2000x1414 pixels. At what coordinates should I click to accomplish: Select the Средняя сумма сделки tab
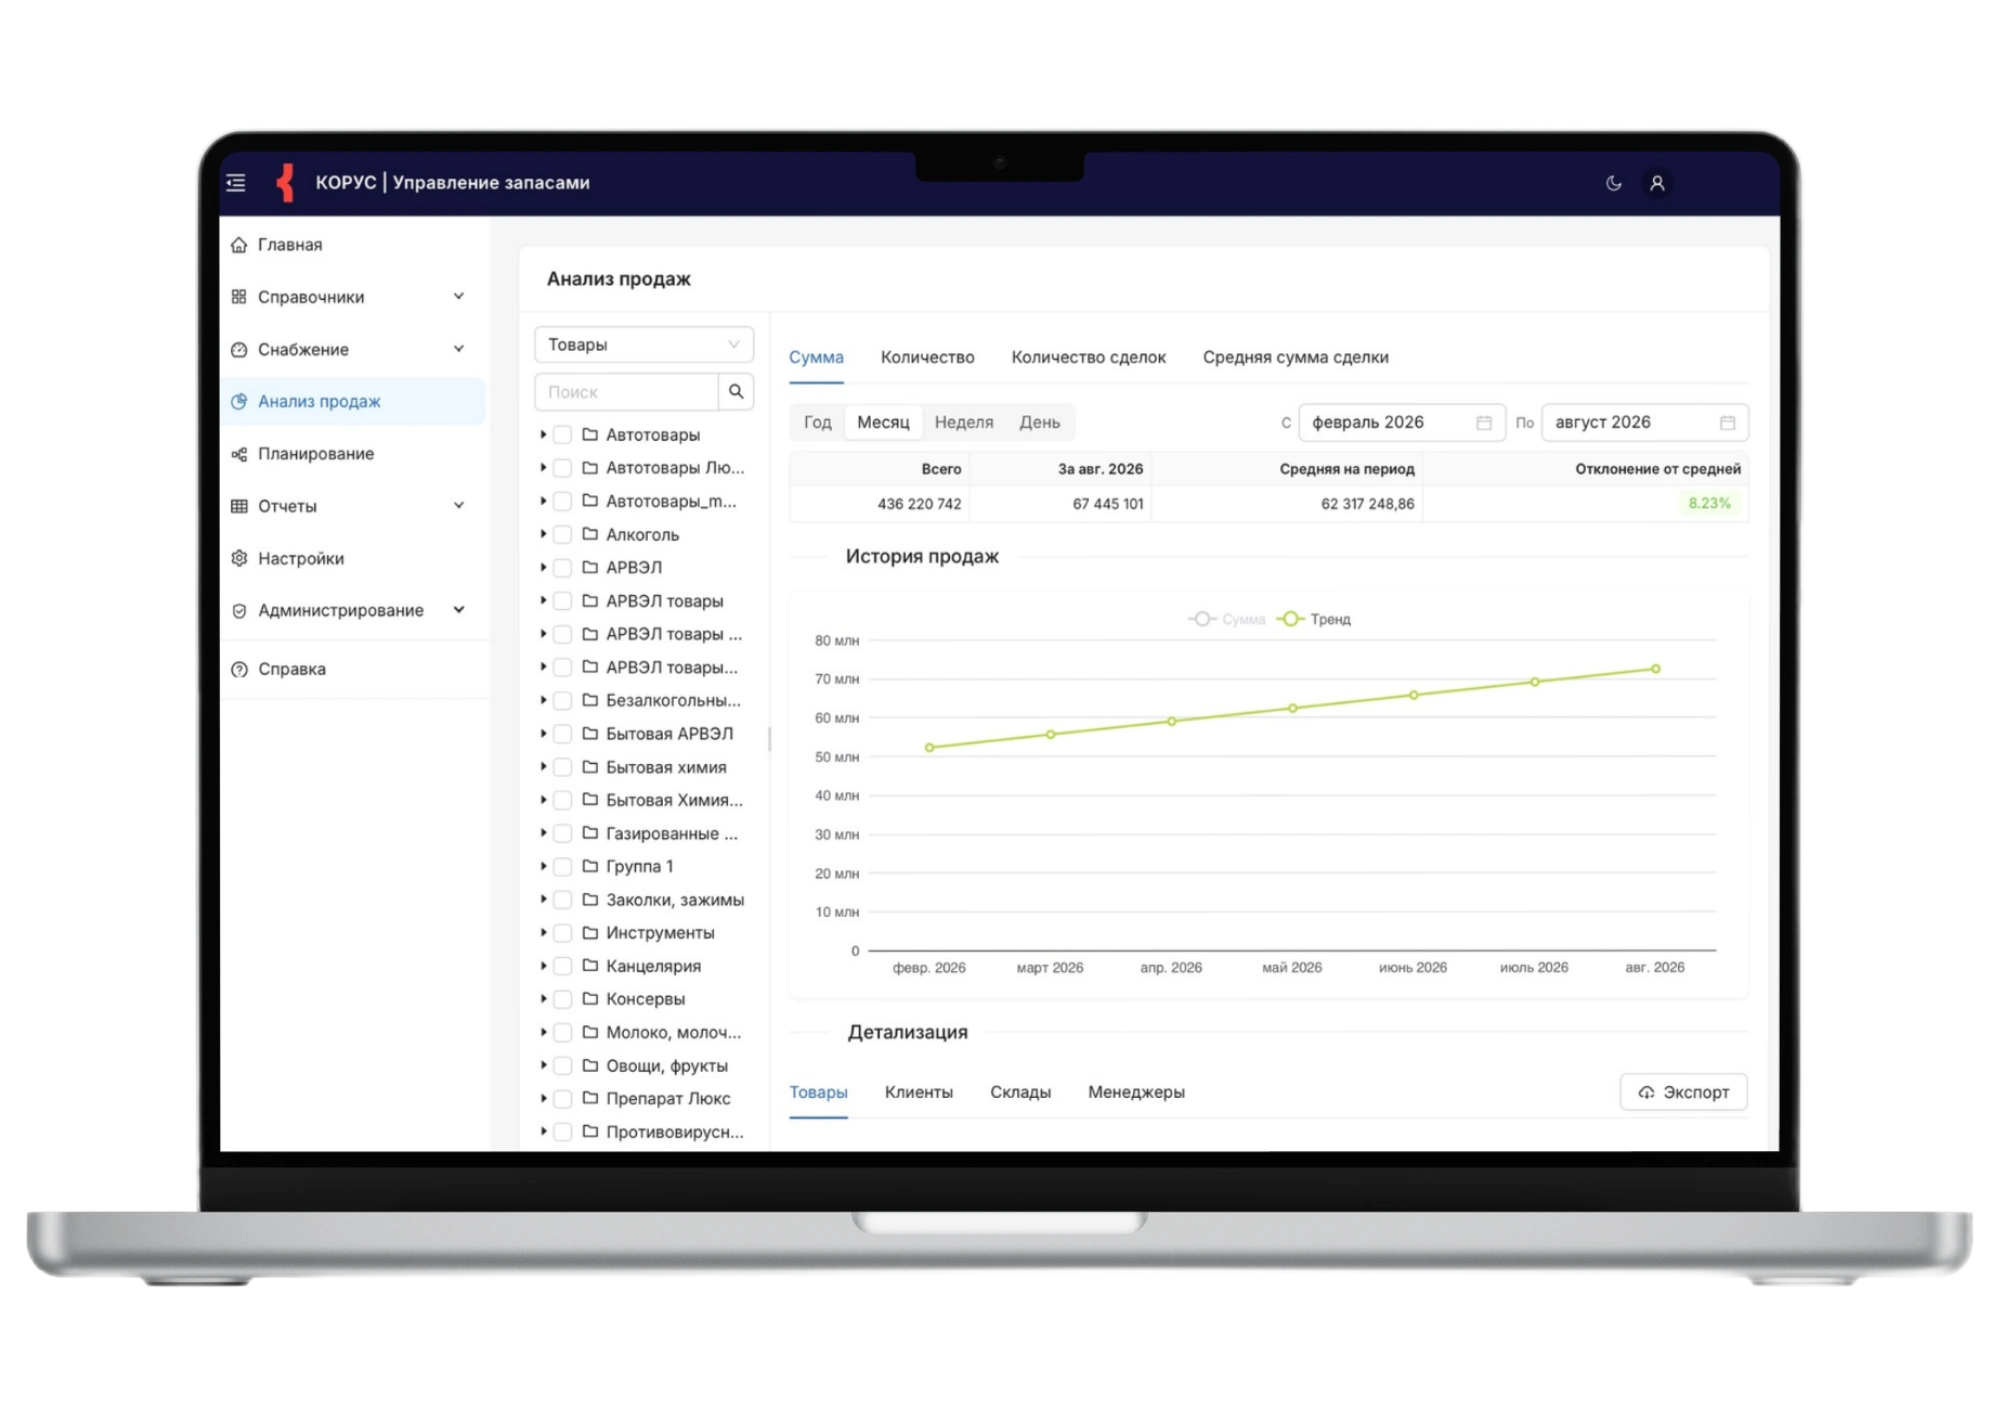tap(1295, 357)
